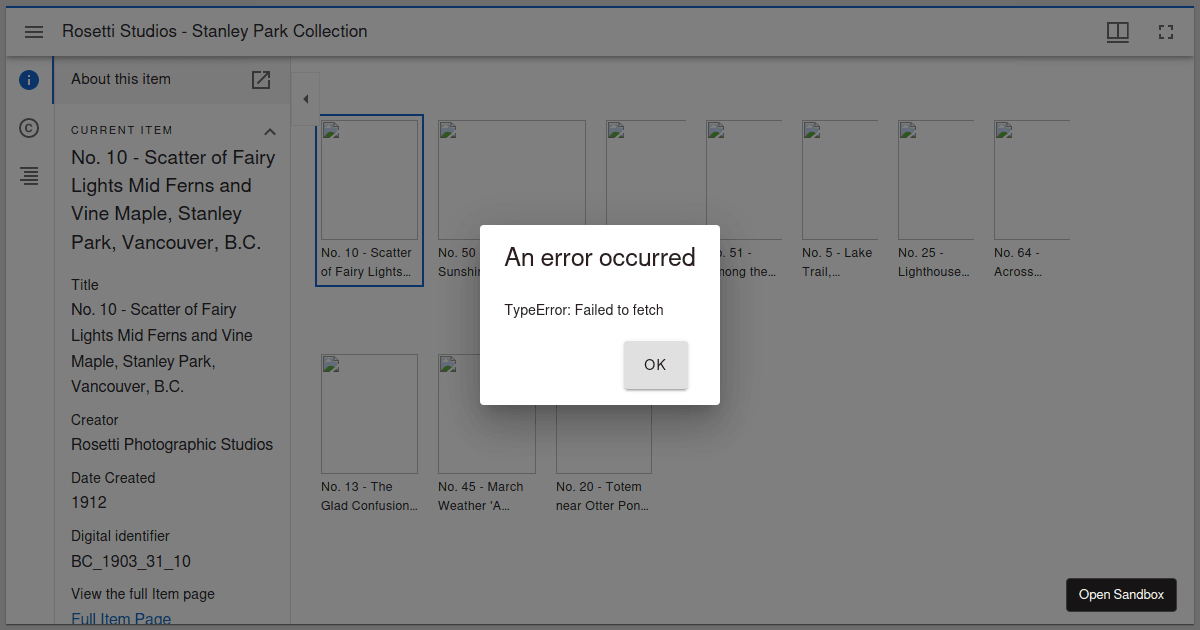1200x630 pixels.
Task: Collapse the Current Item section
Action: (269, 131)
